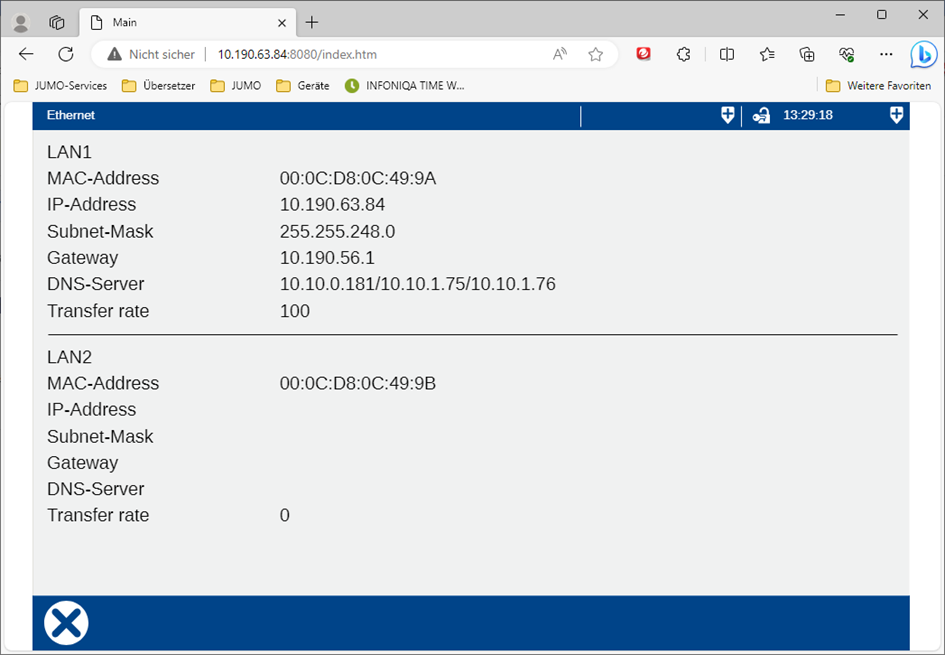Image resolution: width=945 pixels, height=655 pixels.
Task: Click the red Trend Micro extension icon
Action: pos(644,54)
